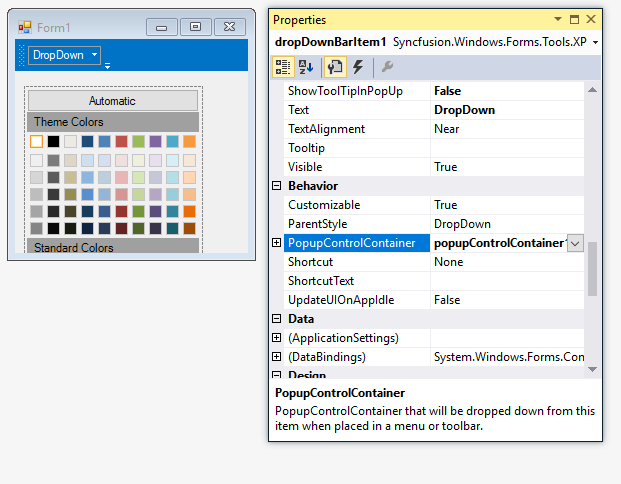Click the Property Pages wrench icon
The image size is (621, 484).
pyautogui.click(x=387, y=67)
